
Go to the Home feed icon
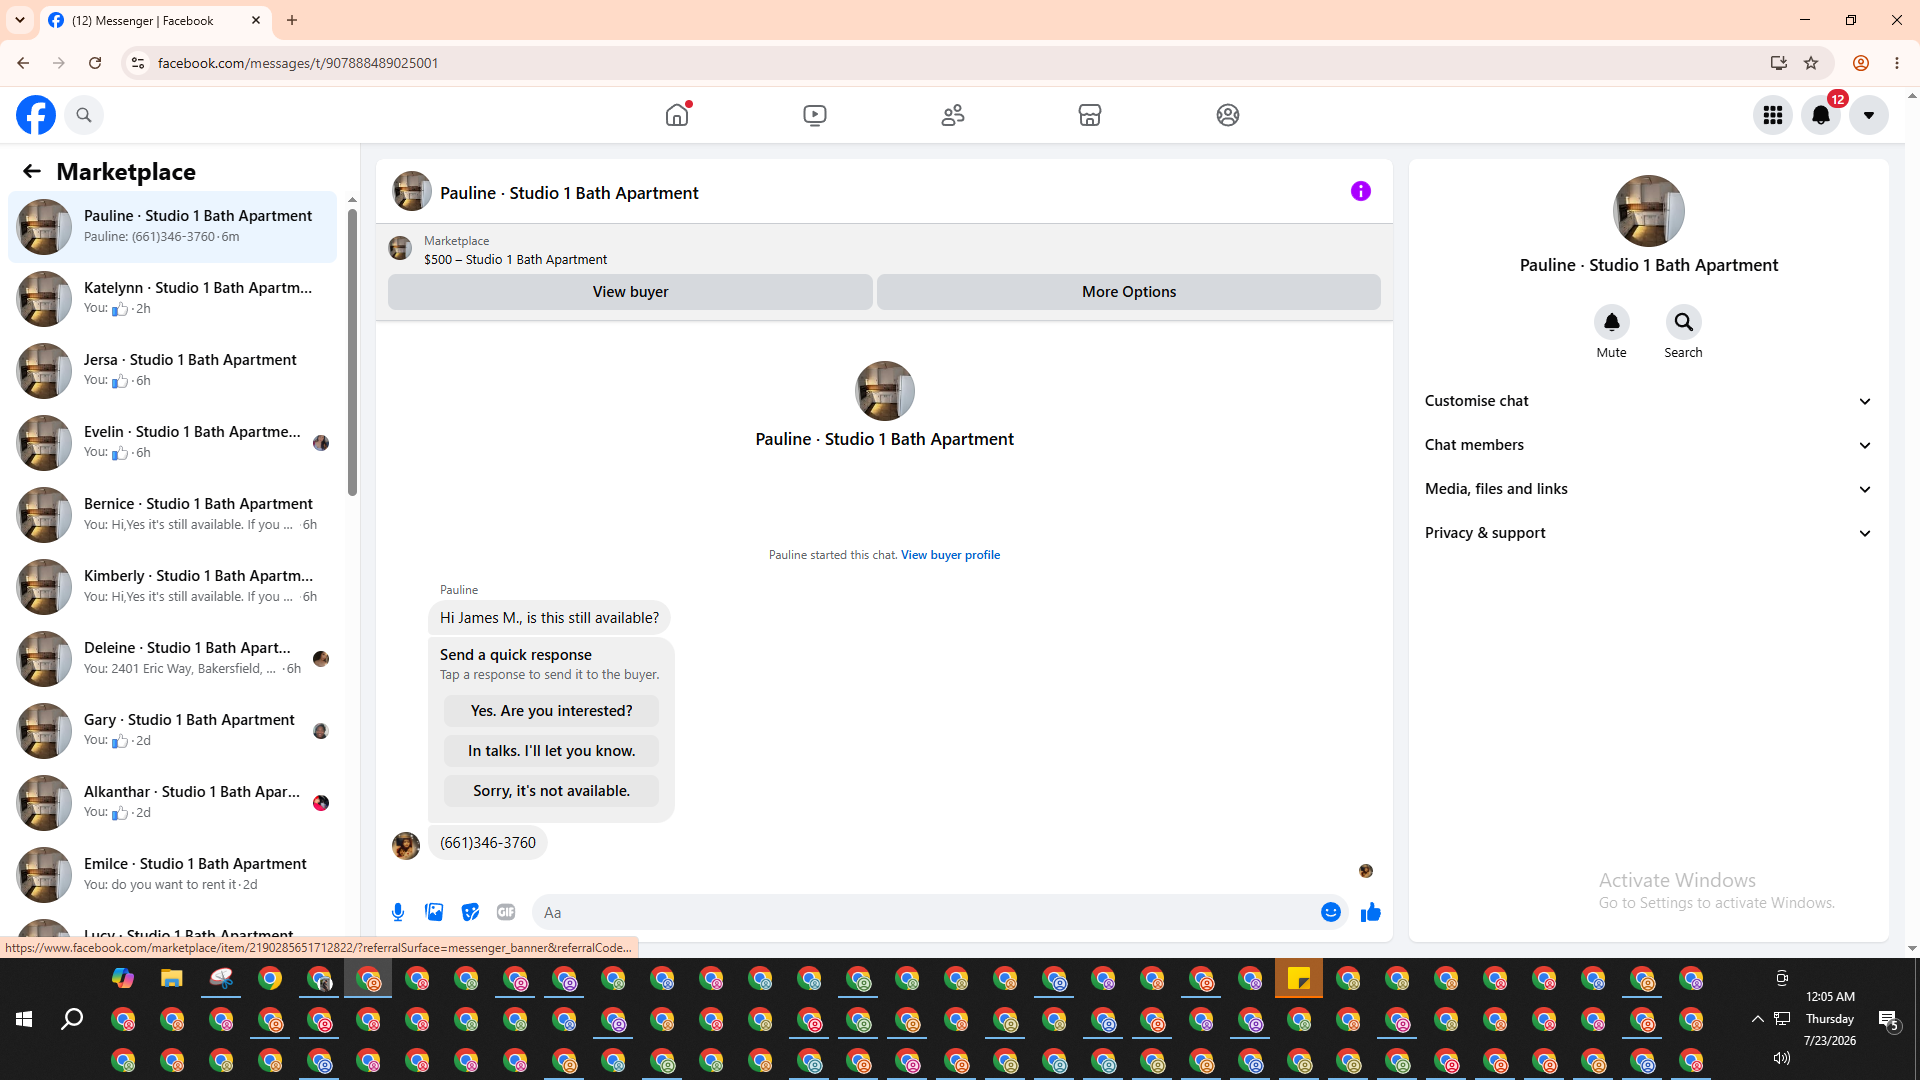pyautogui.click(x=677, y=115)
